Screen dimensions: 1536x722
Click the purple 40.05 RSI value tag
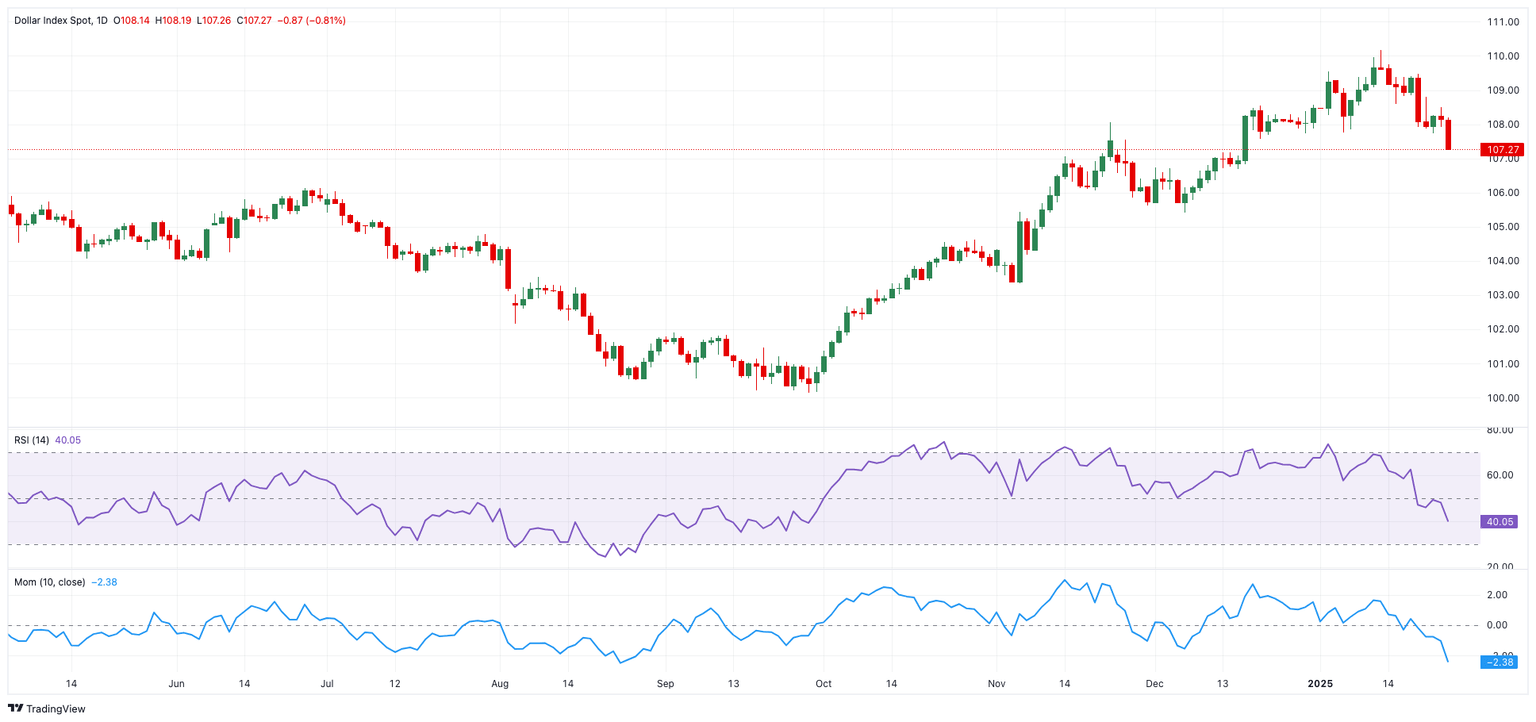pyautogui.click(x=1503, y=522)
